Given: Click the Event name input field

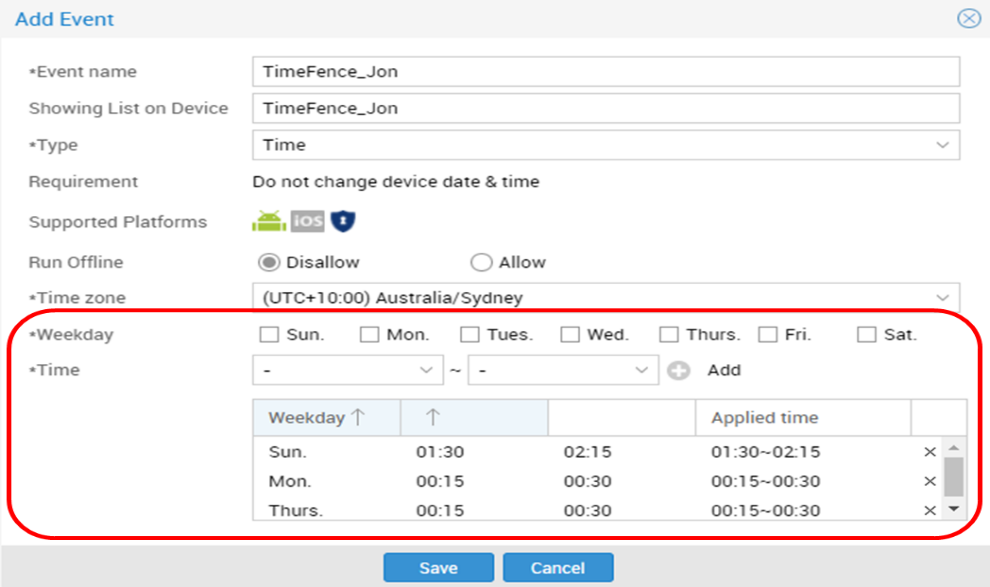Looking at the screenshot, I should (606, 71).
